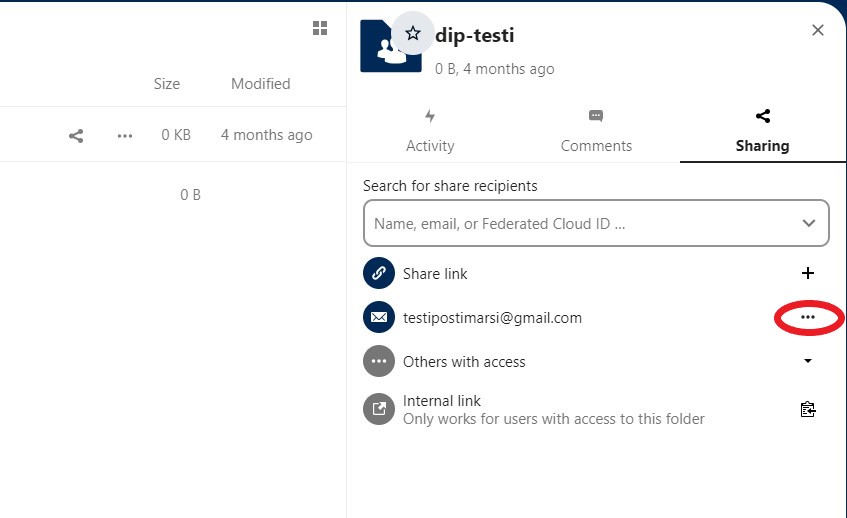Image resolution: width=847 pixels, height=518 pixels.
Task: Create new share link with plus icon
Action: tap(808, 273)
